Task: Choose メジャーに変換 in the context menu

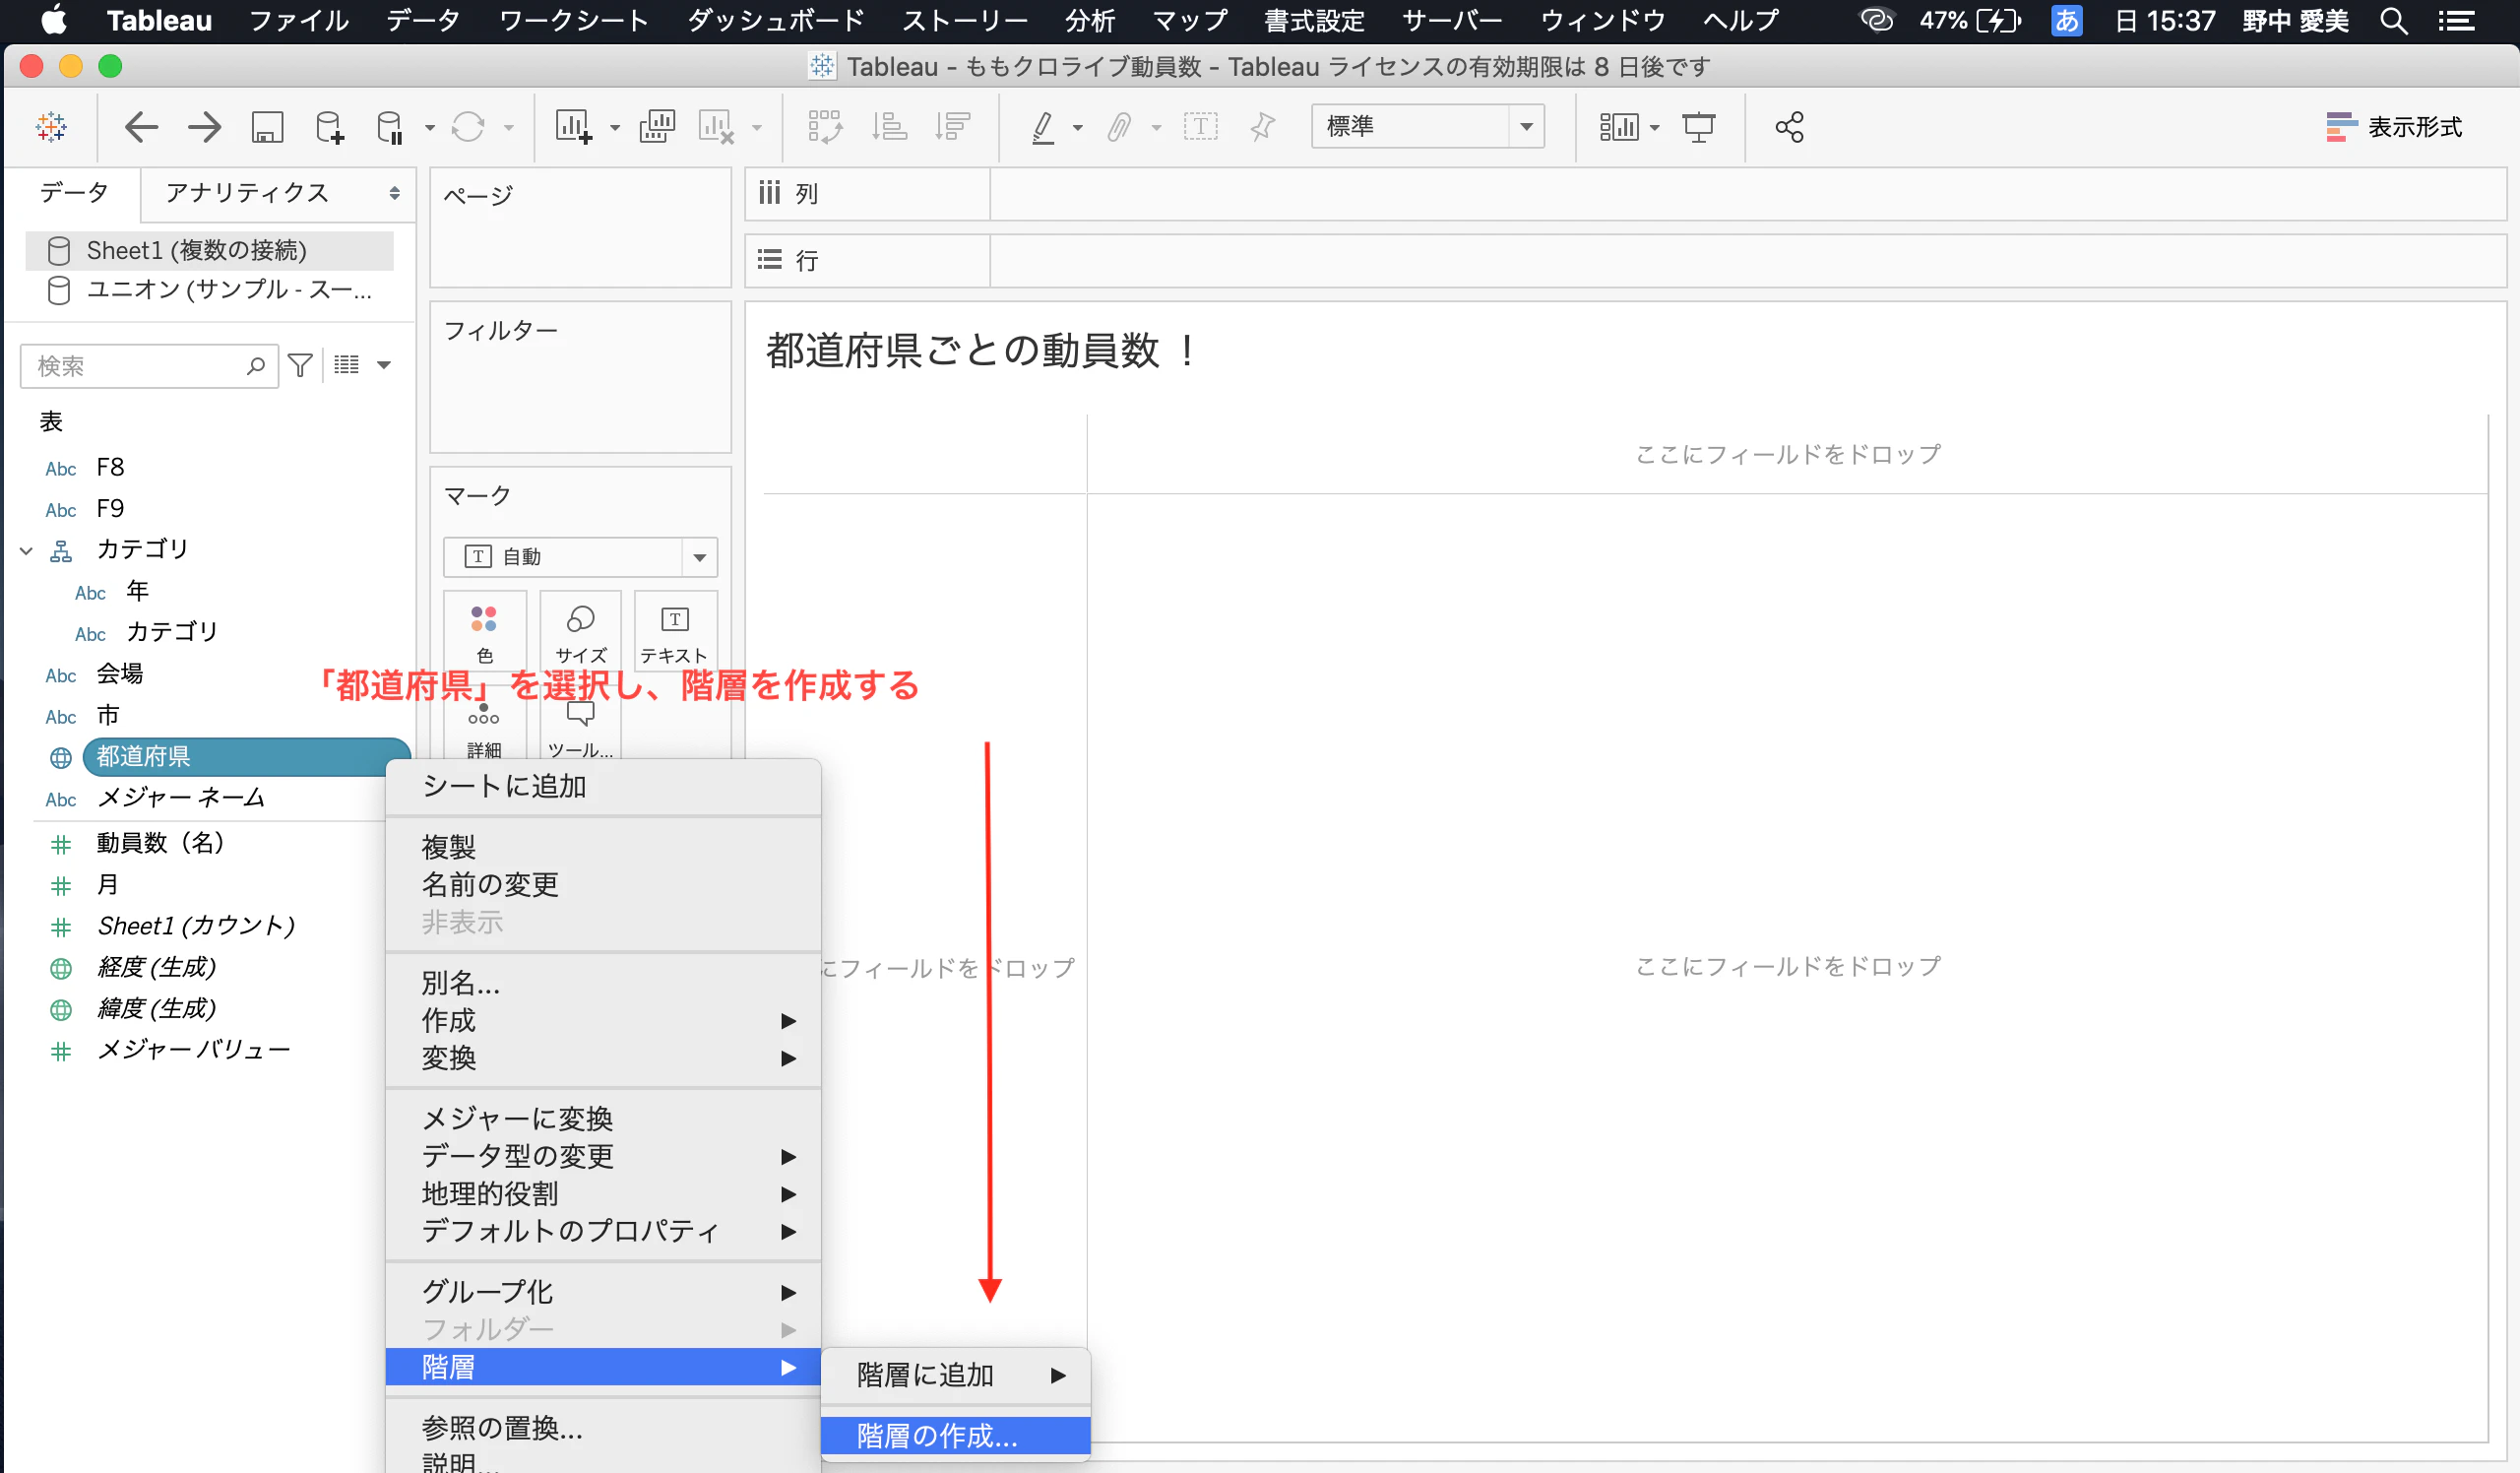Action: point(603,1118)
